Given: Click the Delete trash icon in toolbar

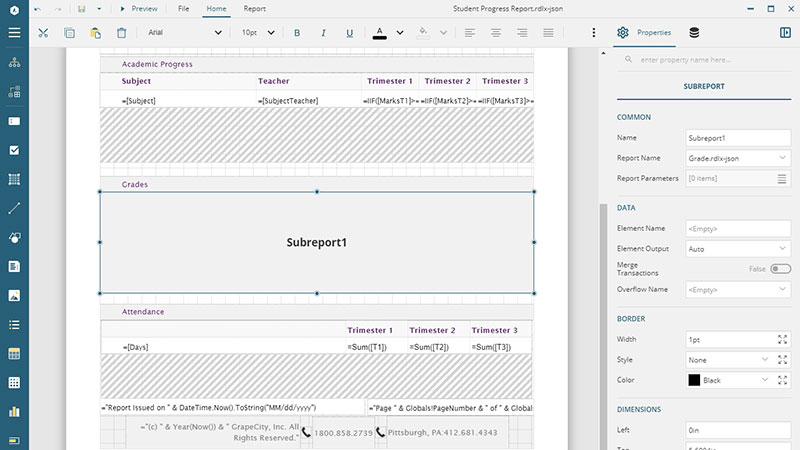Looking at the screenshot, I should coord(121,32).
